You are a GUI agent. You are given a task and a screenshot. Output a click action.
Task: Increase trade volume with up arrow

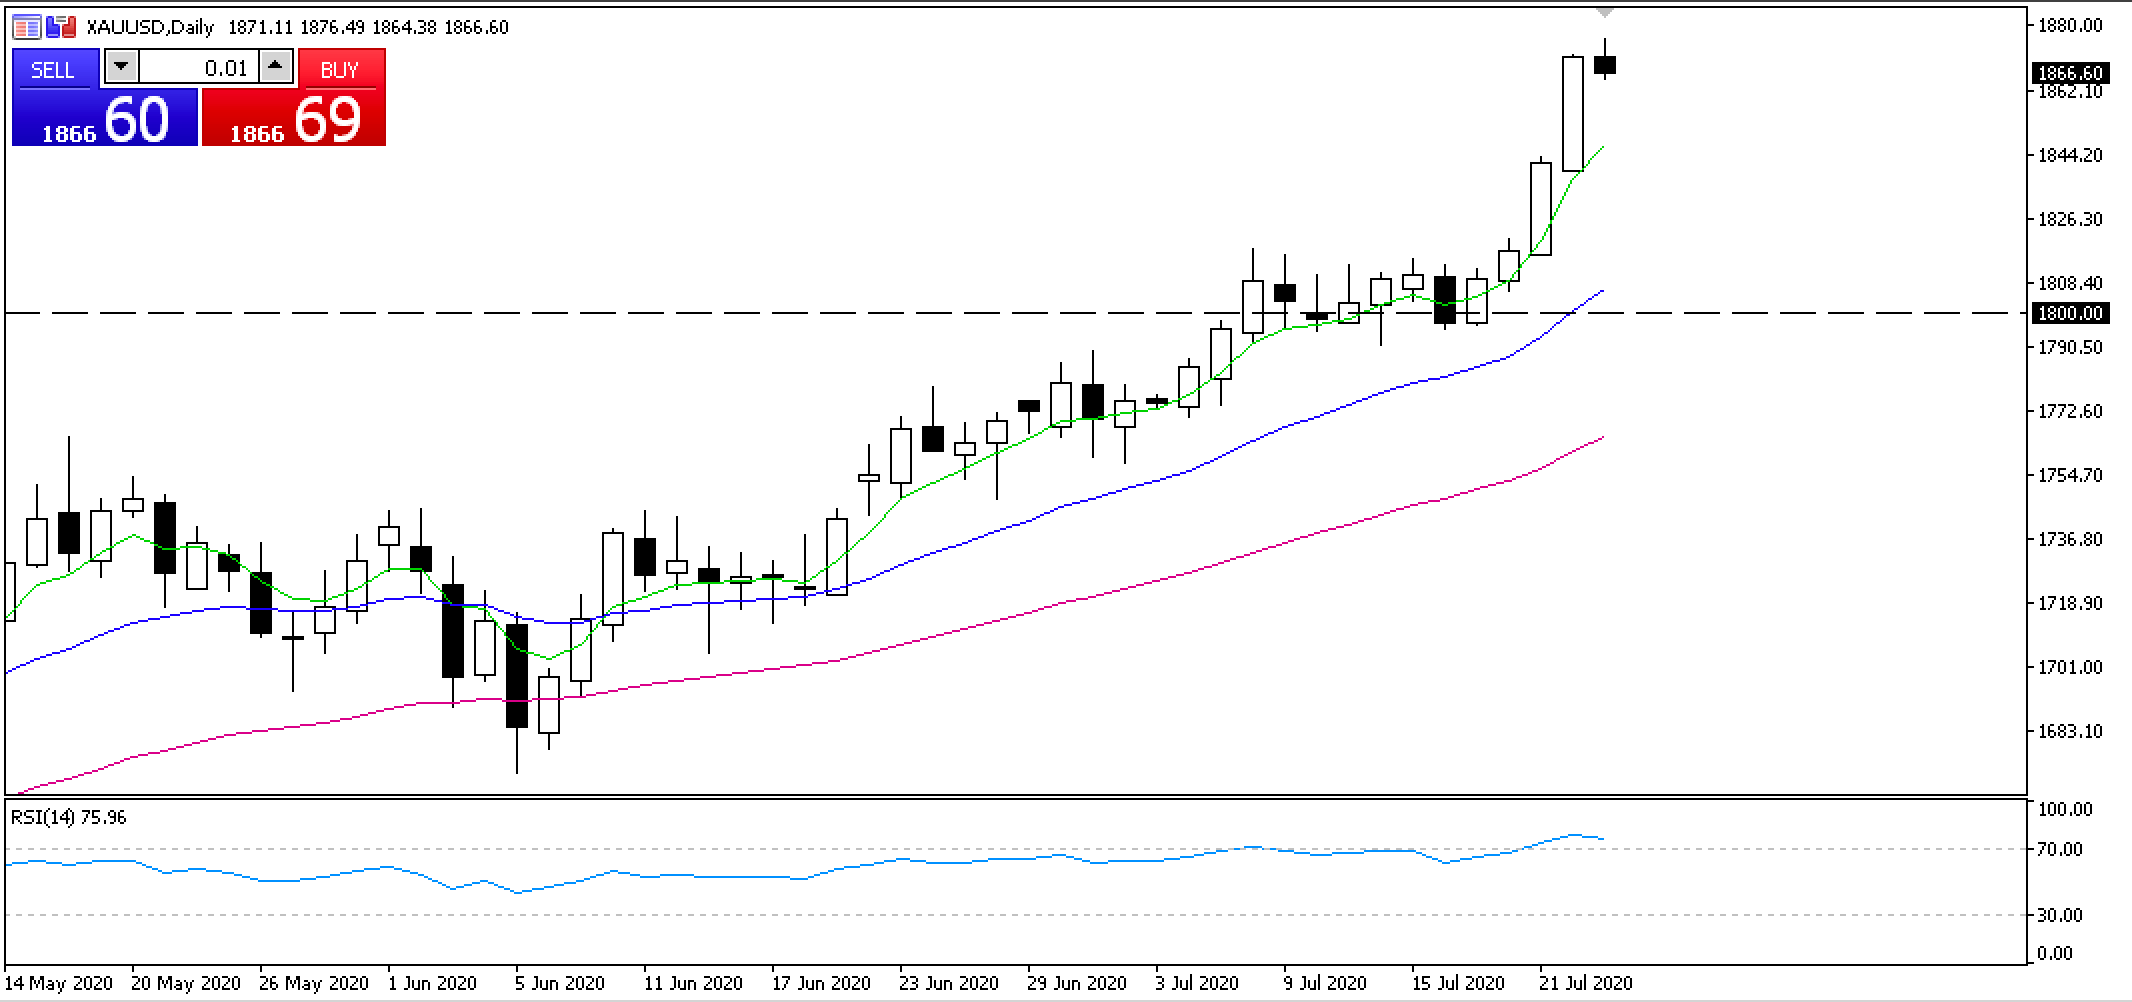[x=275, y=68]
